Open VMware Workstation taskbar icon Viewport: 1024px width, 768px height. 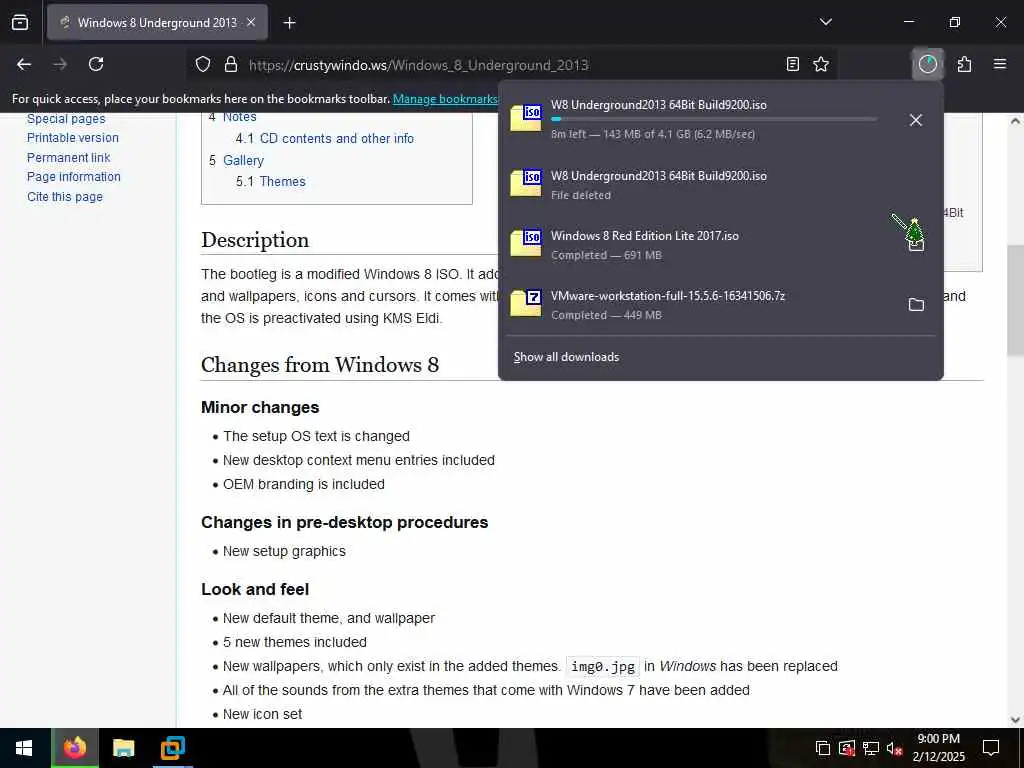[x=172, y=748]
